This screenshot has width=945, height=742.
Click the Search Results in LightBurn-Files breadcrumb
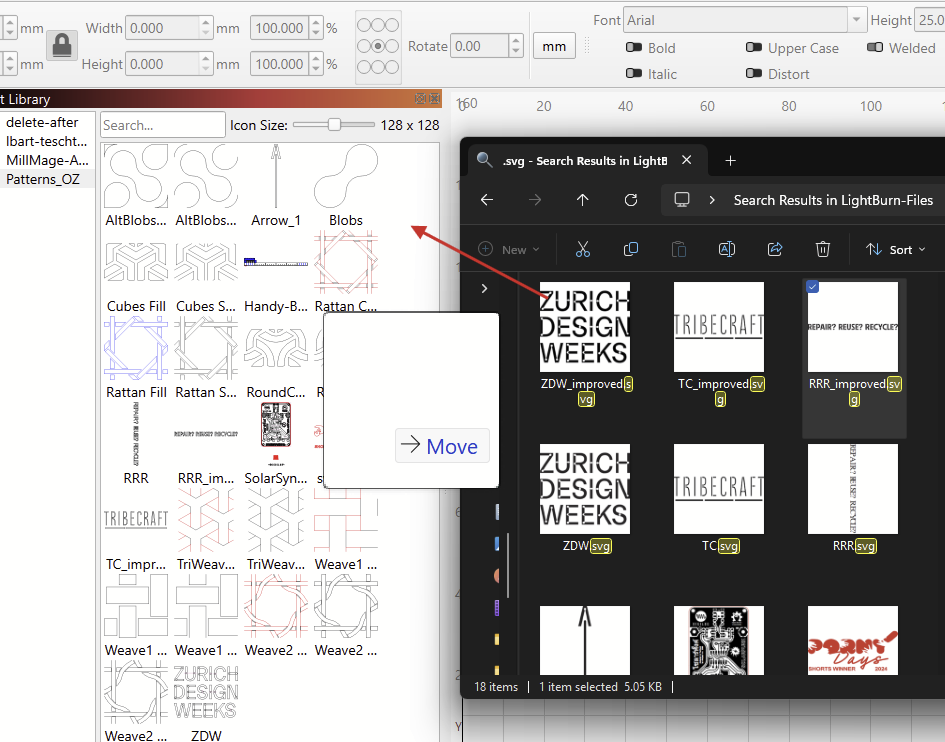click(x=833, y=200)
